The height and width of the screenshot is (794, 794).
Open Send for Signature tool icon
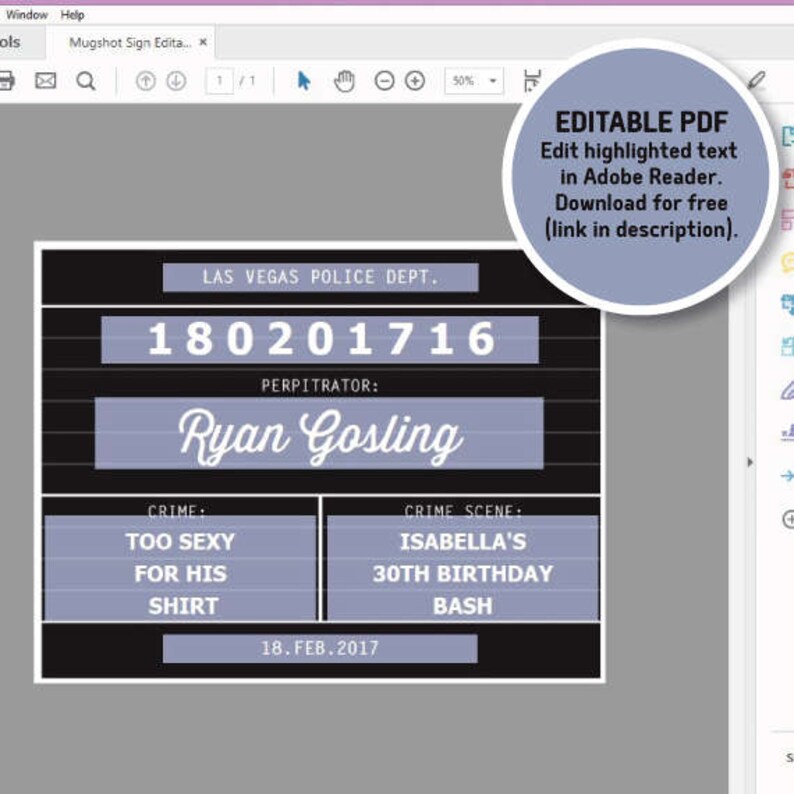click(788, 432)
